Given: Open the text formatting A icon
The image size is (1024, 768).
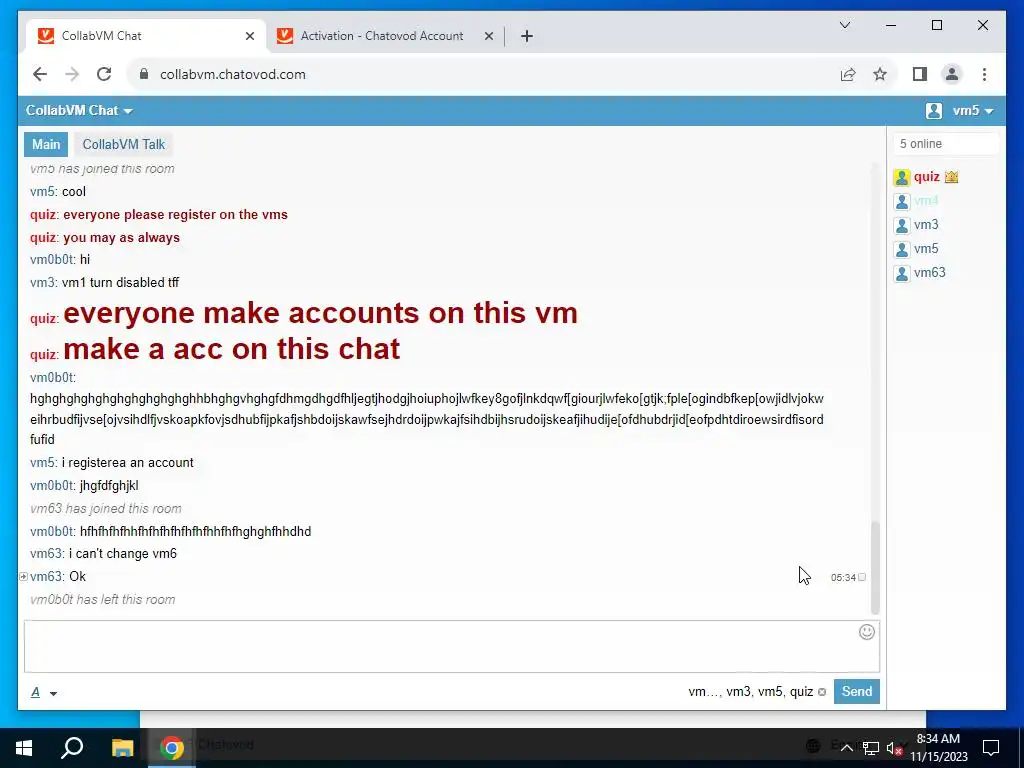Looking at the screenshot, I should click(35, 692).
